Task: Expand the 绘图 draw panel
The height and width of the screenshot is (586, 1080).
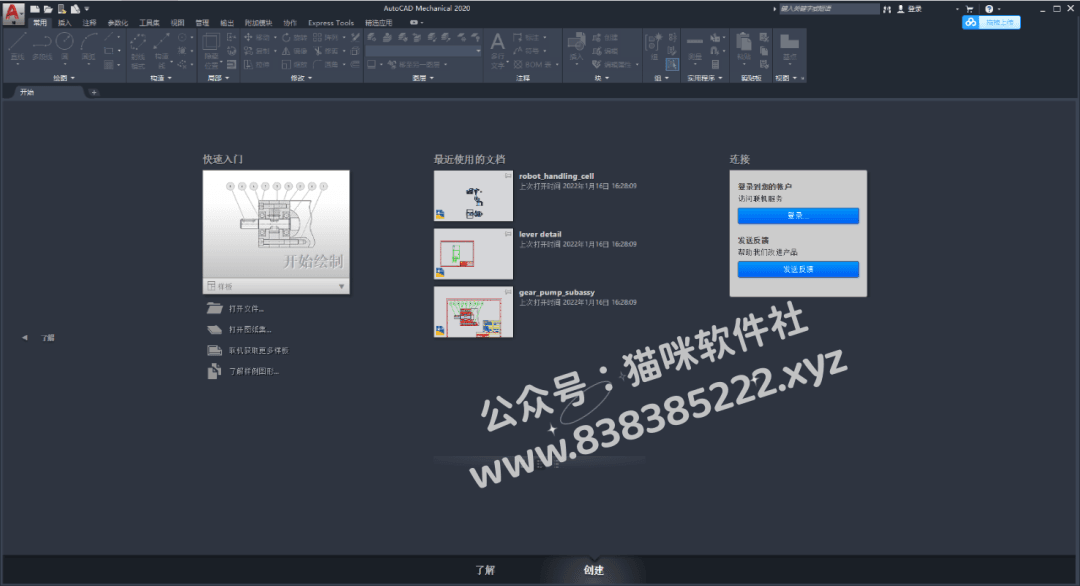Action: click(64, 78)
